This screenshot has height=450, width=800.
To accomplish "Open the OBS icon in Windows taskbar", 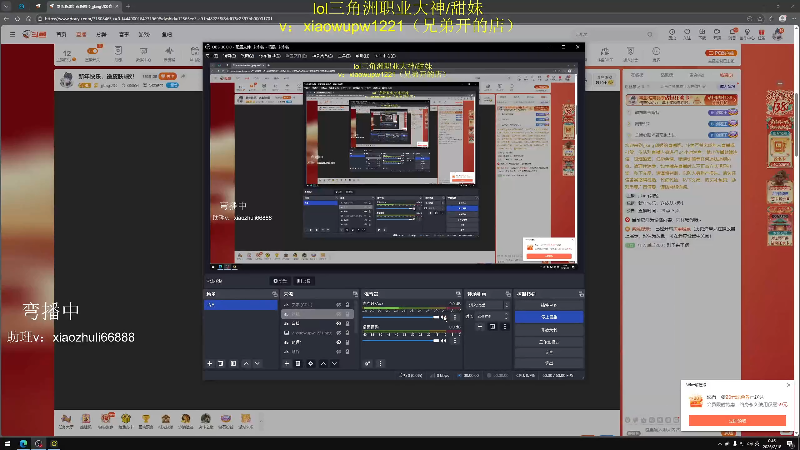I will 39,443.
